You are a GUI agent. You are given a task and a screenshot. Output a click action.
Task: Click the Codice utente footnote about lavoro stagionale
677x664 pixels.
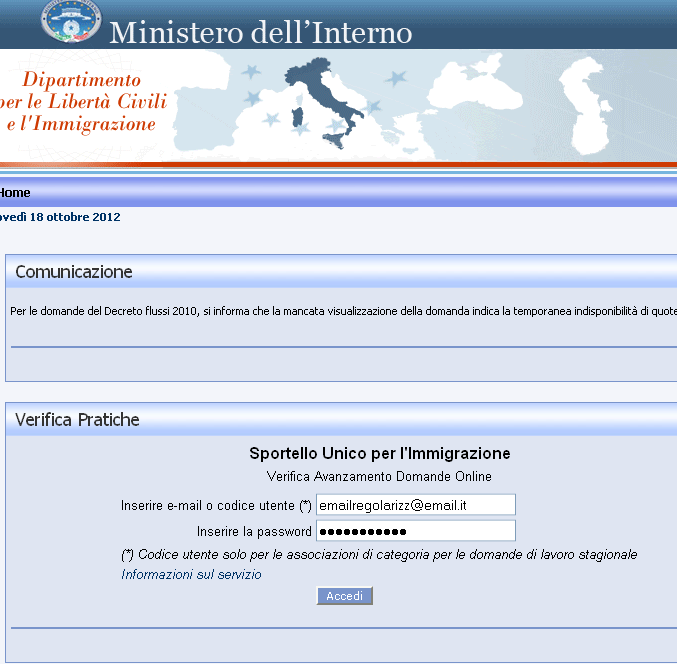[379, 555]
